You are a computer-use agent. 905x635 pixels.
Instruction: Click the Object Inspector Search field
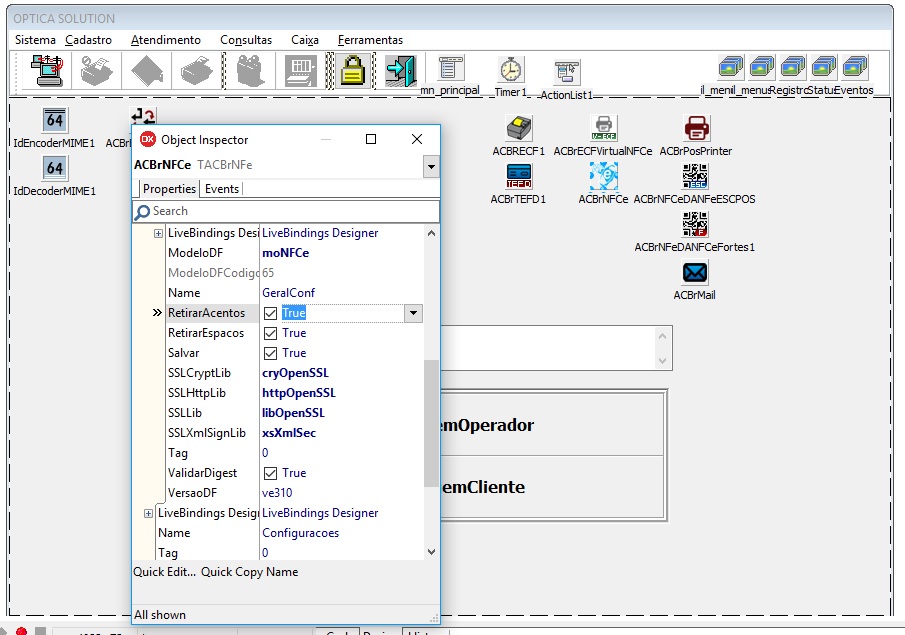(286, 211)
